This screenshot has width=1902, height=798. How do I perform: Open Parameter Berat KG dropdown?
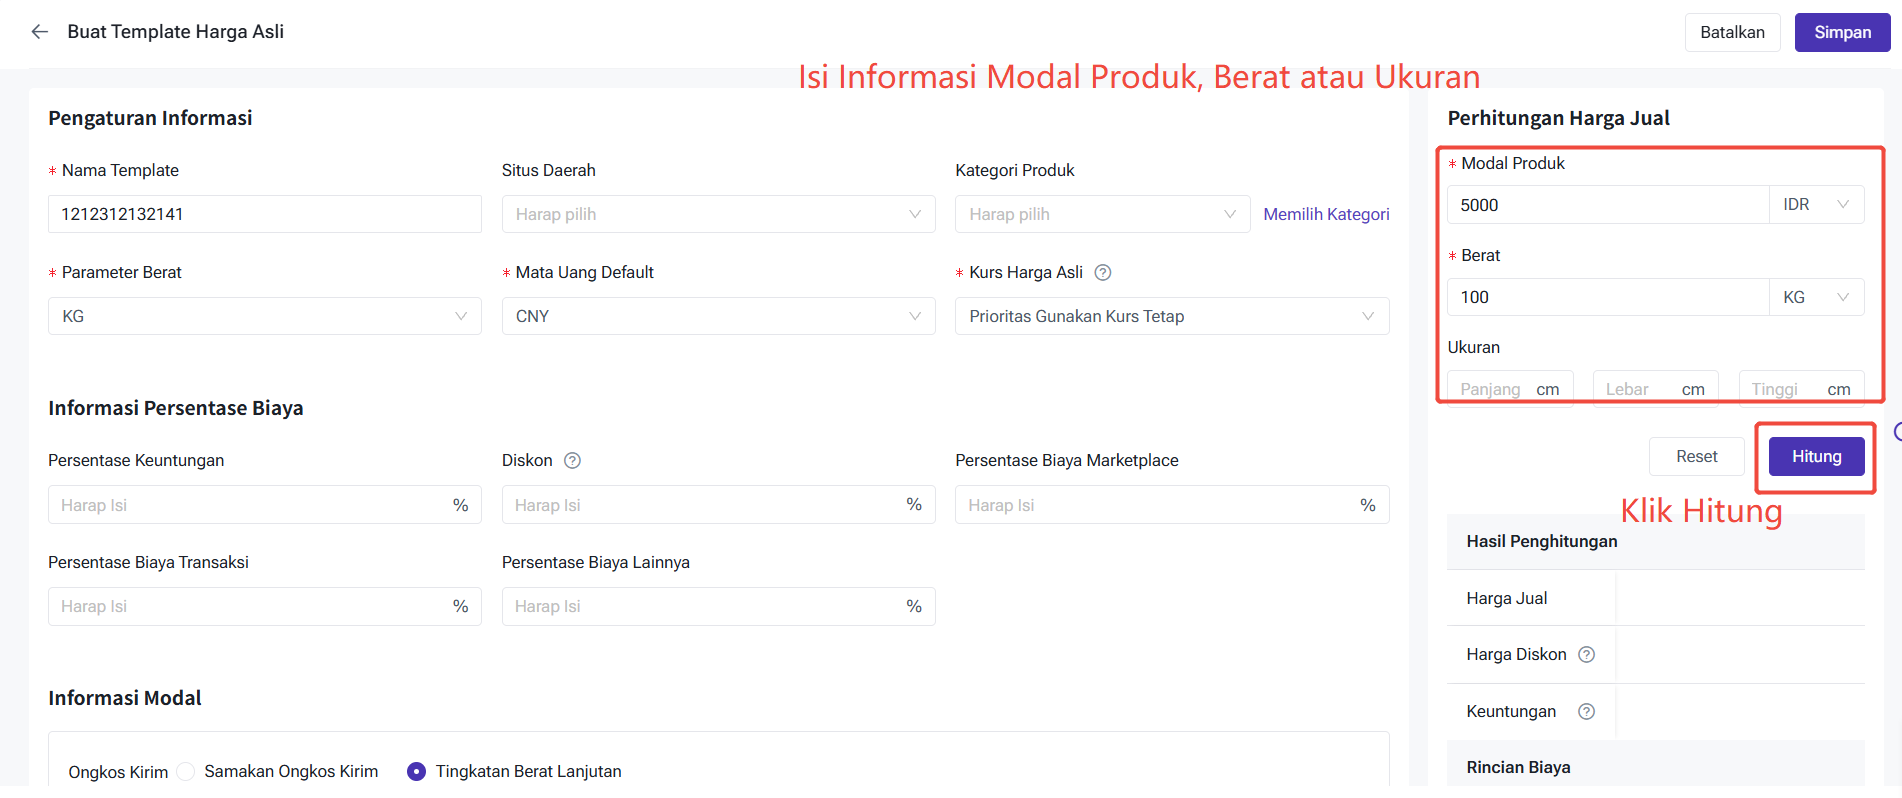(x=264, y=317)
